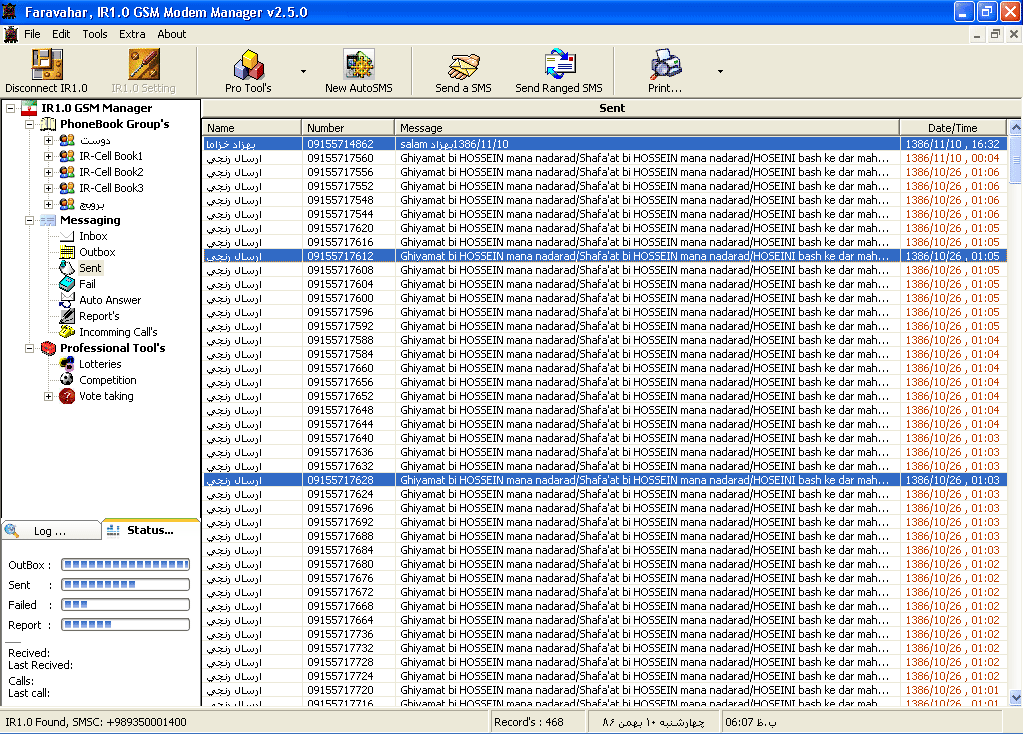Click the IR1.0 GSM Manager flag icon
This screenshot has width=1023, height=734.
tap(29, 108)
